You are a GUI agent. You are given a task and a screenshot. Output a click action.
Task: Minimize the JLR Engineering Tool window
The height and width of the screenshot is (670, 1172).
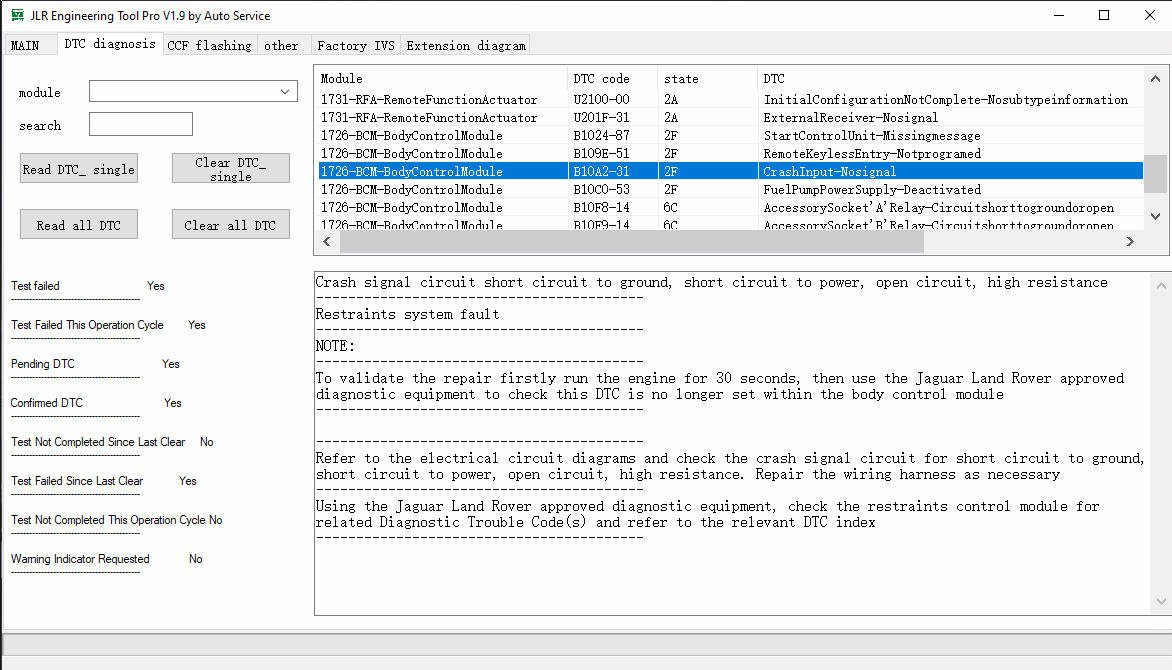coord(1058,15)
